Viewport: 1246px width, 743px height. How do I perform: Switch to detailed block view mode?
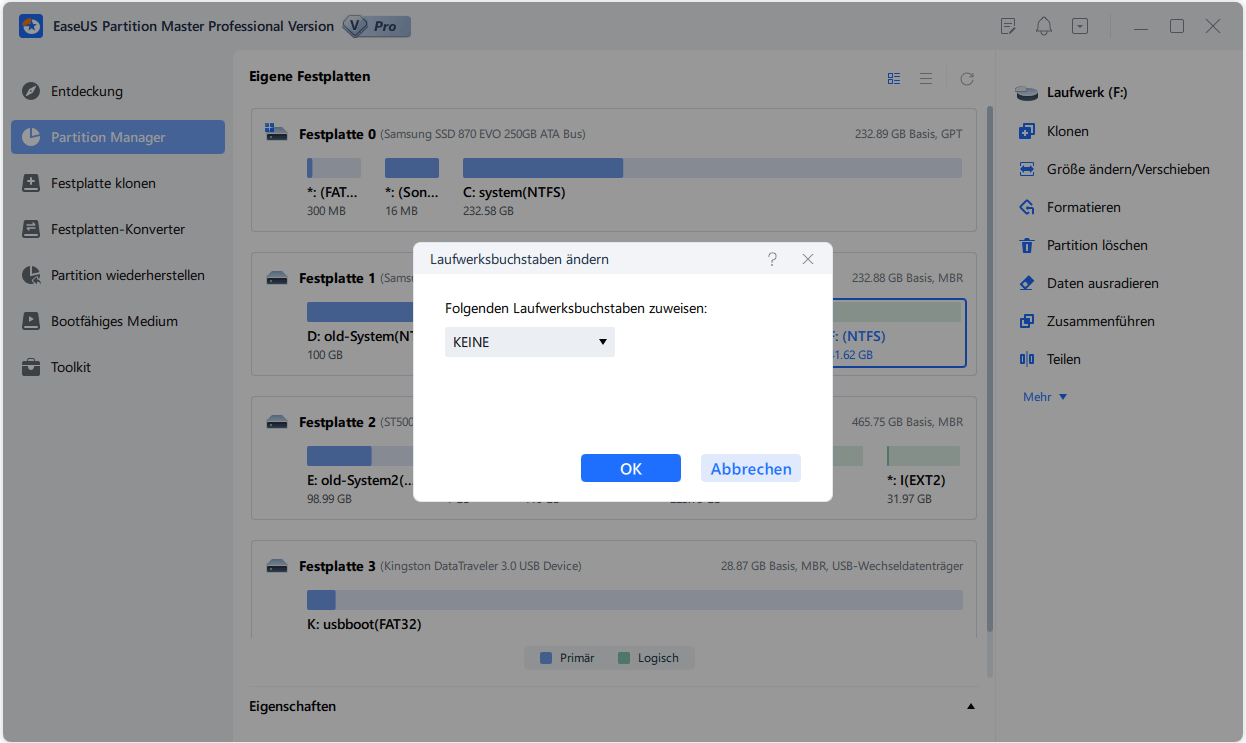click(893, 77)
